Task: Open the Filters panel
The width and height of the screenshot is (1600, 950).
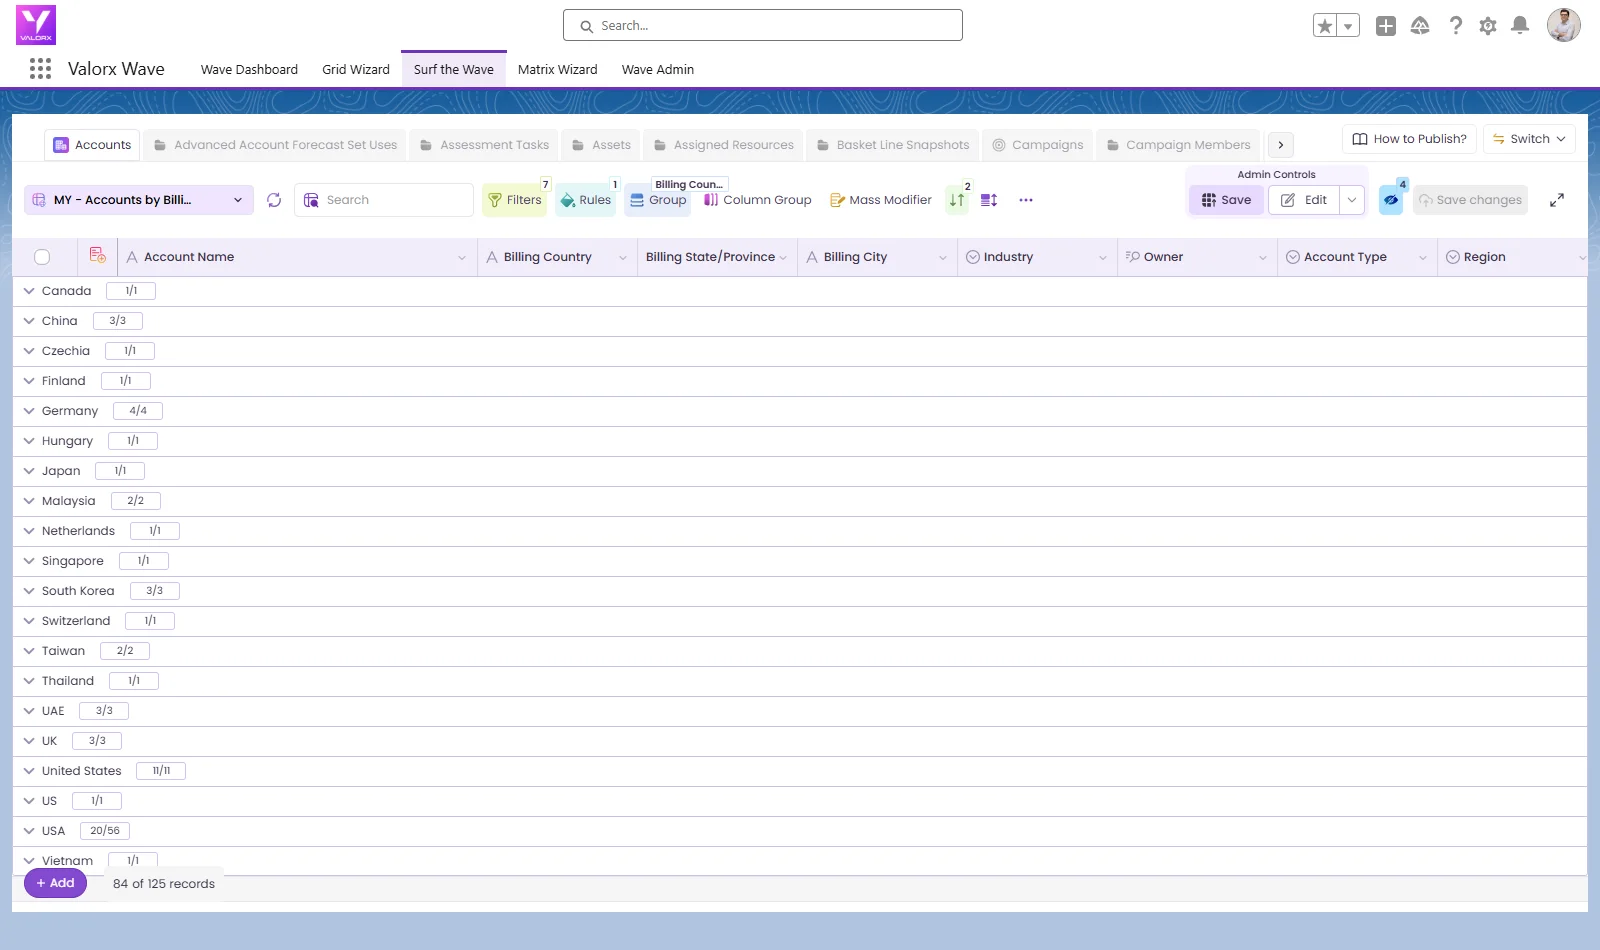Action: [515, 200]
